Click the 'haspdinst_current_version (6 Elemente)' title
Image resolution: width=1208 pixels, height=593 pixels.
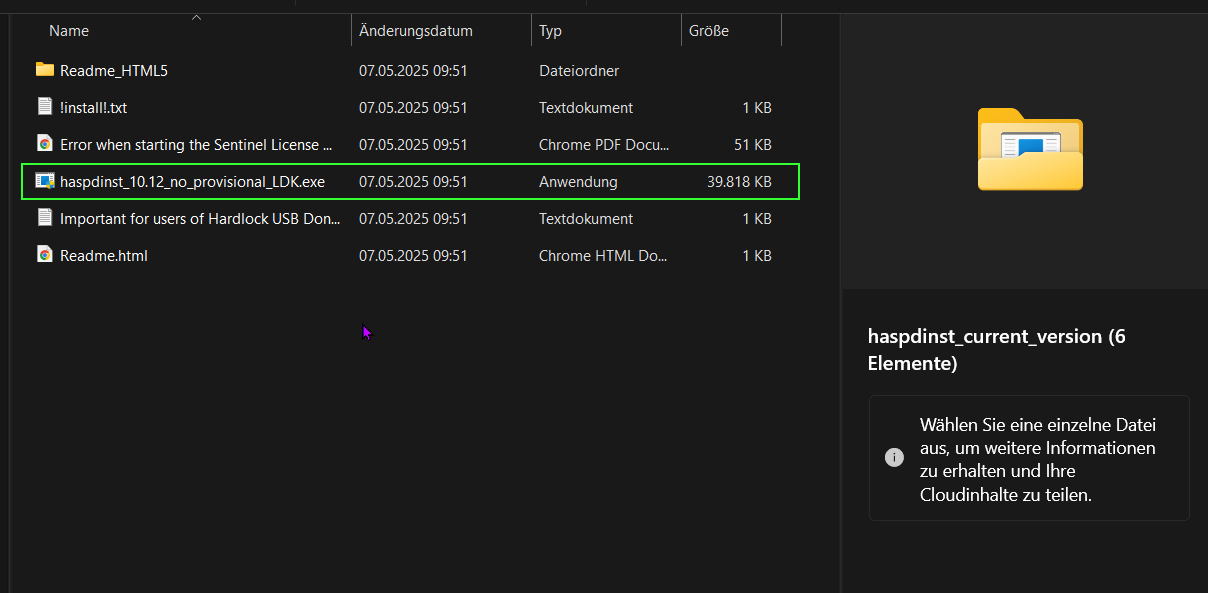click(997, 350)
